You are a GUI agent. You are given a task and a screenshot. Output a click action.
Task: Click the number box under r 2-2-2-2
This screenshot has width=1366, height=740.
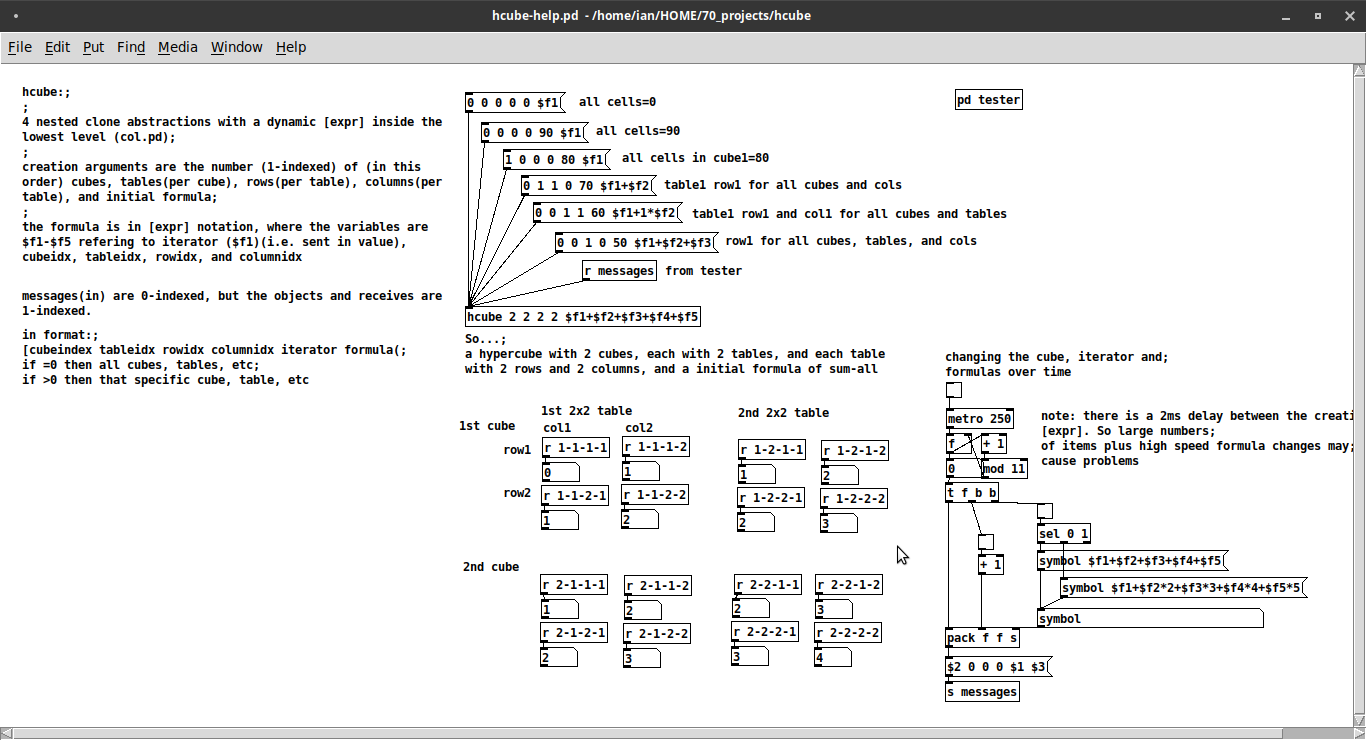[833, 658]
